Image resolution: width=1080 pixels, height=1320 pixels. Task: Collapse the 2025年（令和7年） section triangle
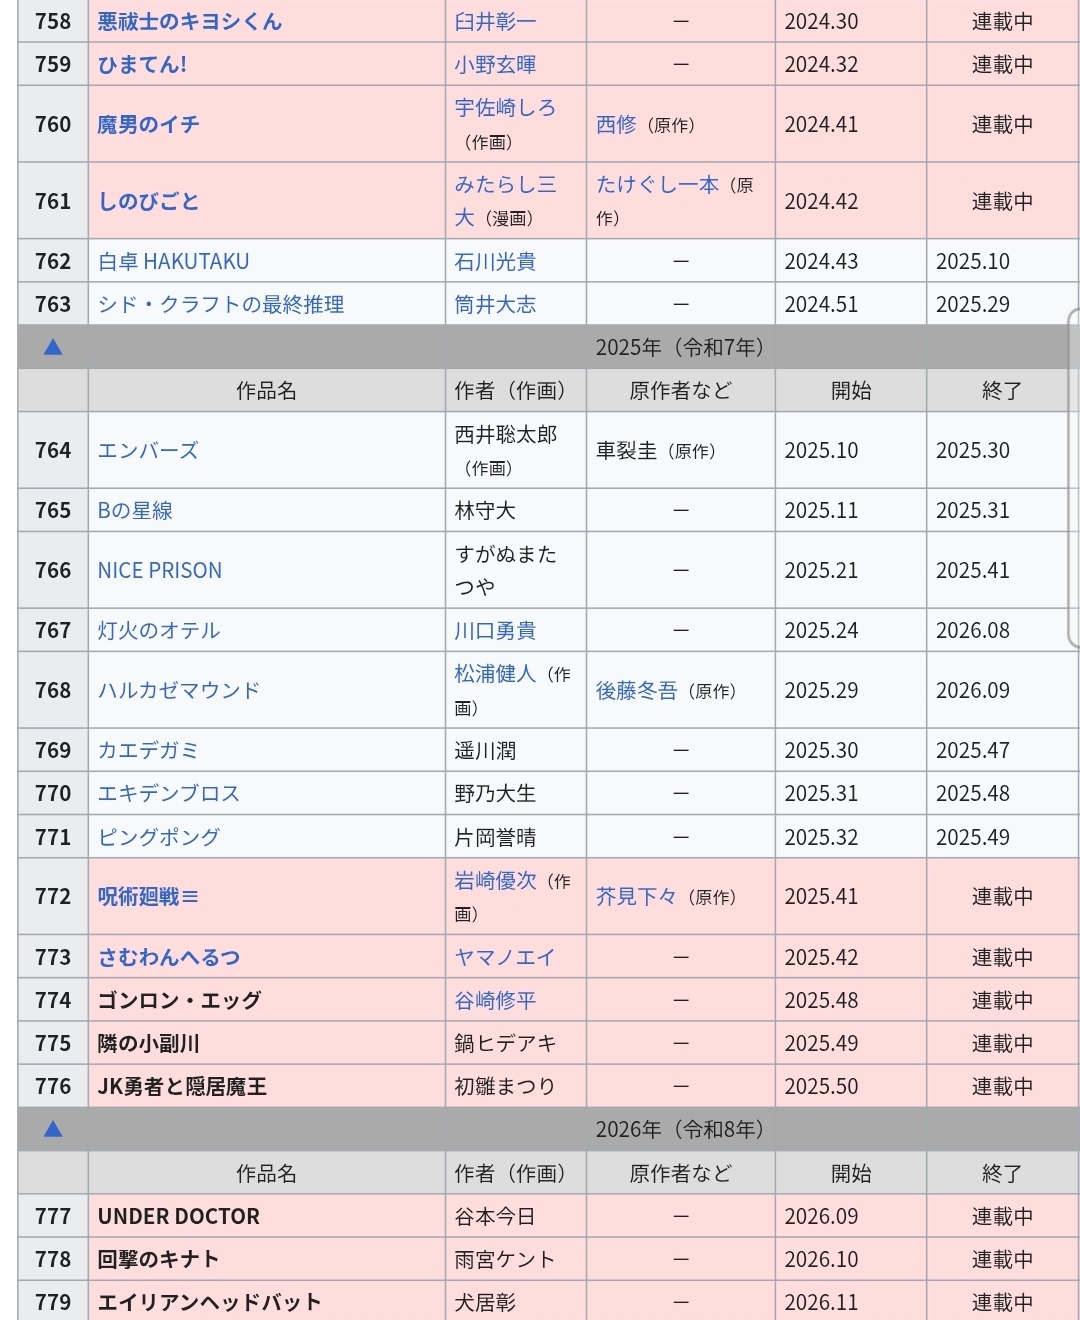[x=53, y=347]
